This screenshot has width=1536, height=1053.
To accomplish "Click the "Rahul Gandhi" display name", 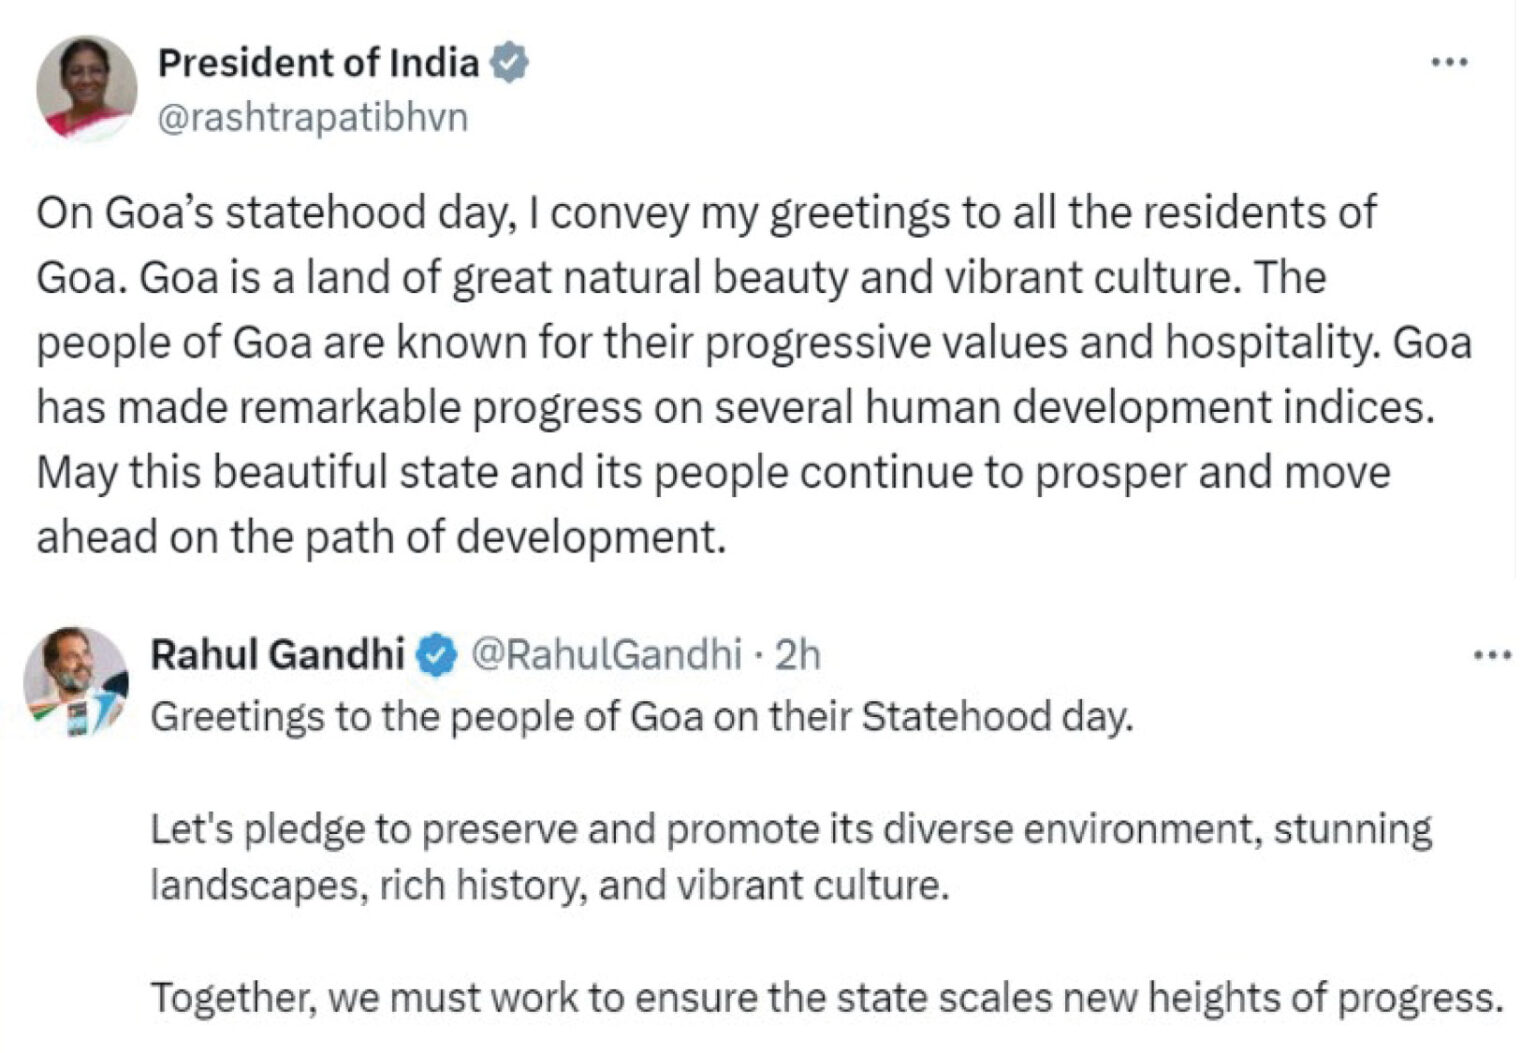I will coord(276,655).
